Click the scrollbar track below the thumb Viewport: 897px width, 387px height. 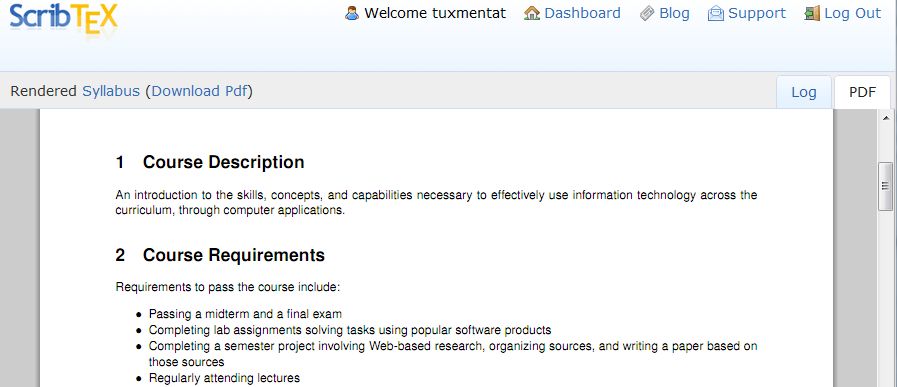[x=885, y=298]
